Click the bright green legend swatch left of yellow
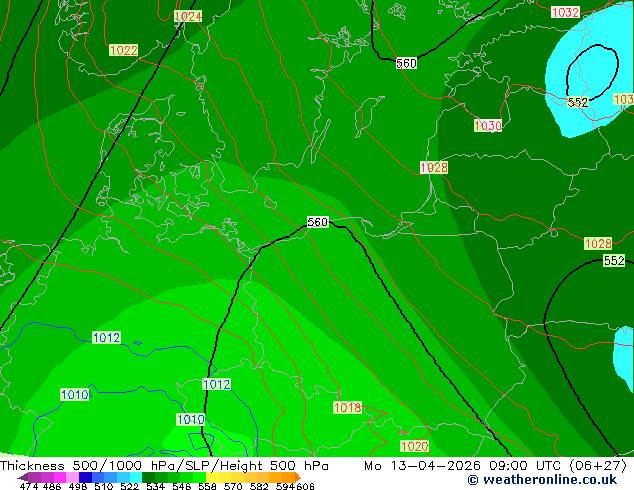This screenshot has height=490, width=634. [x=199, y=477]
